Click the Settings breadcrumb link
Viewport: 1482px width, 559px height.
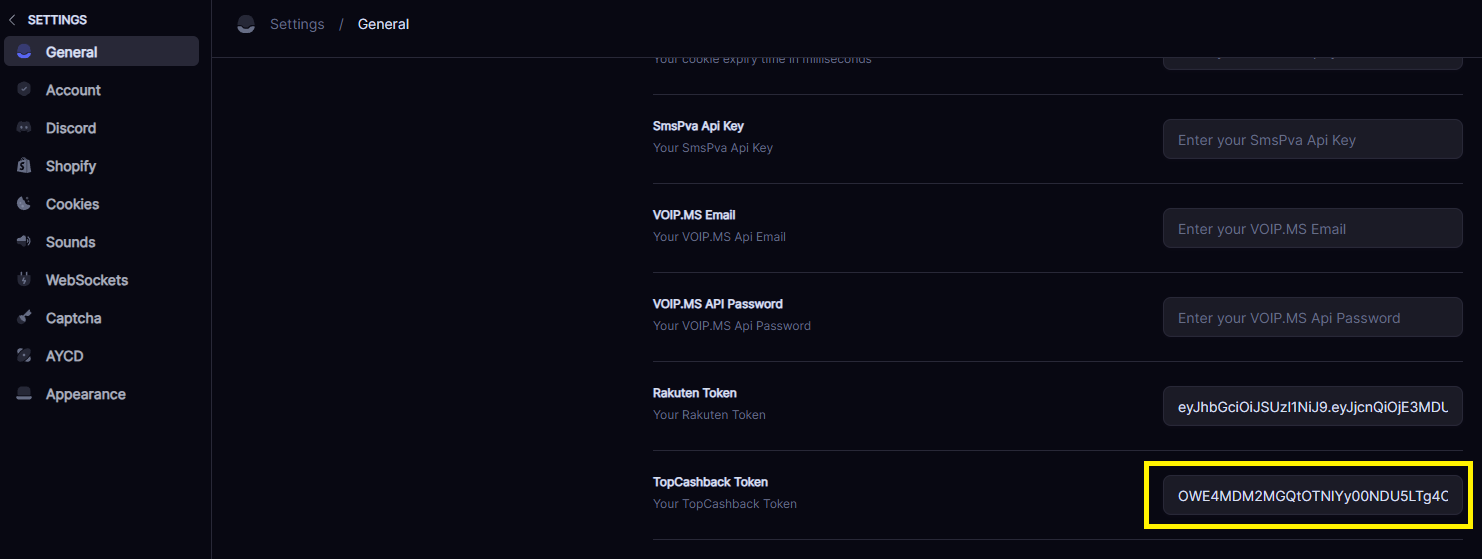297,24
